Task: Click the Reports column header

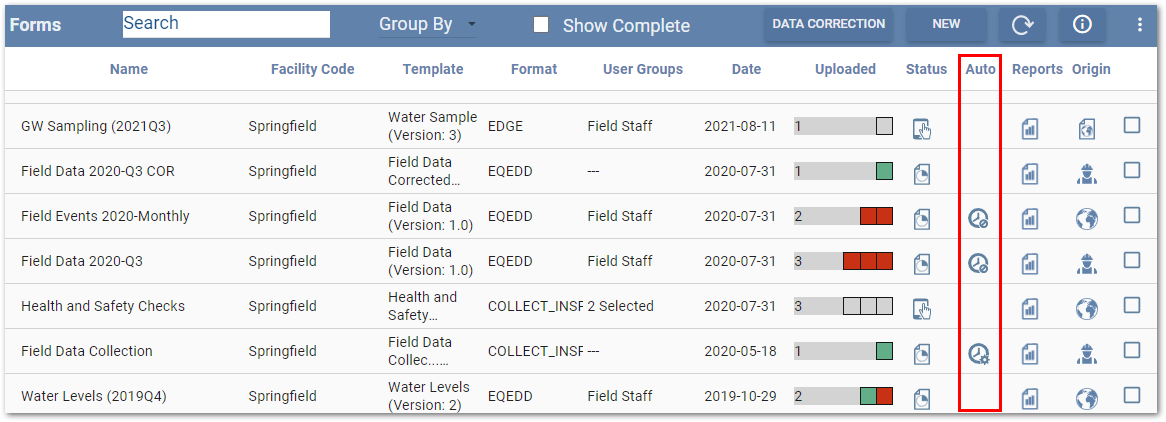Action: (x=1037, y=69)
